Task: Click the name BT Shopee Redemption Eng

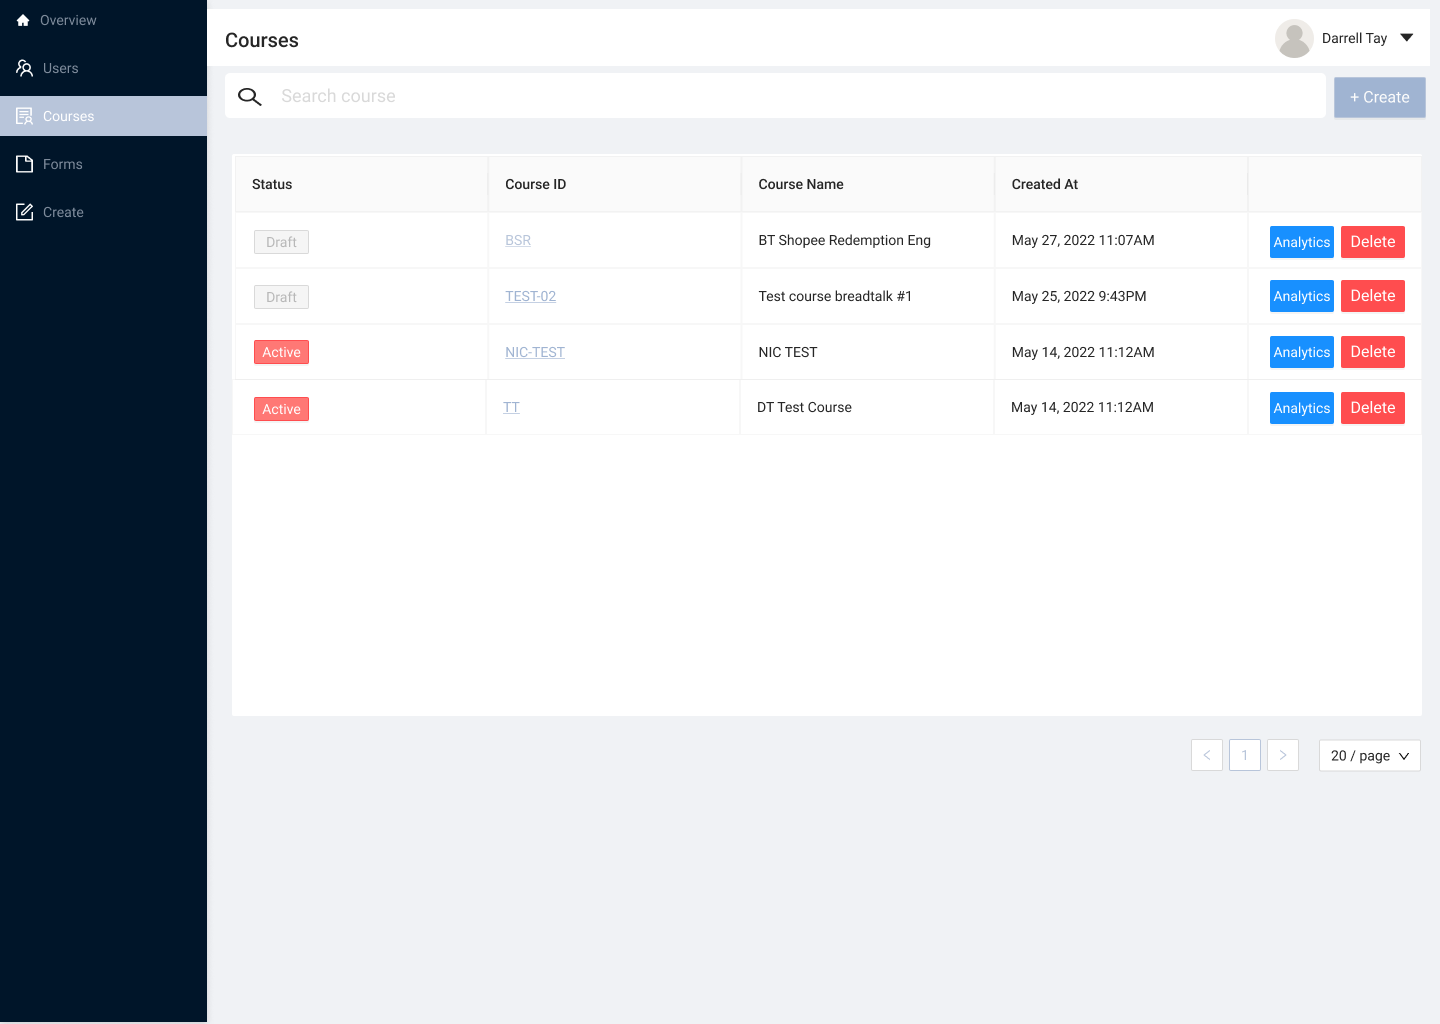Action: [x=845, y=240]
